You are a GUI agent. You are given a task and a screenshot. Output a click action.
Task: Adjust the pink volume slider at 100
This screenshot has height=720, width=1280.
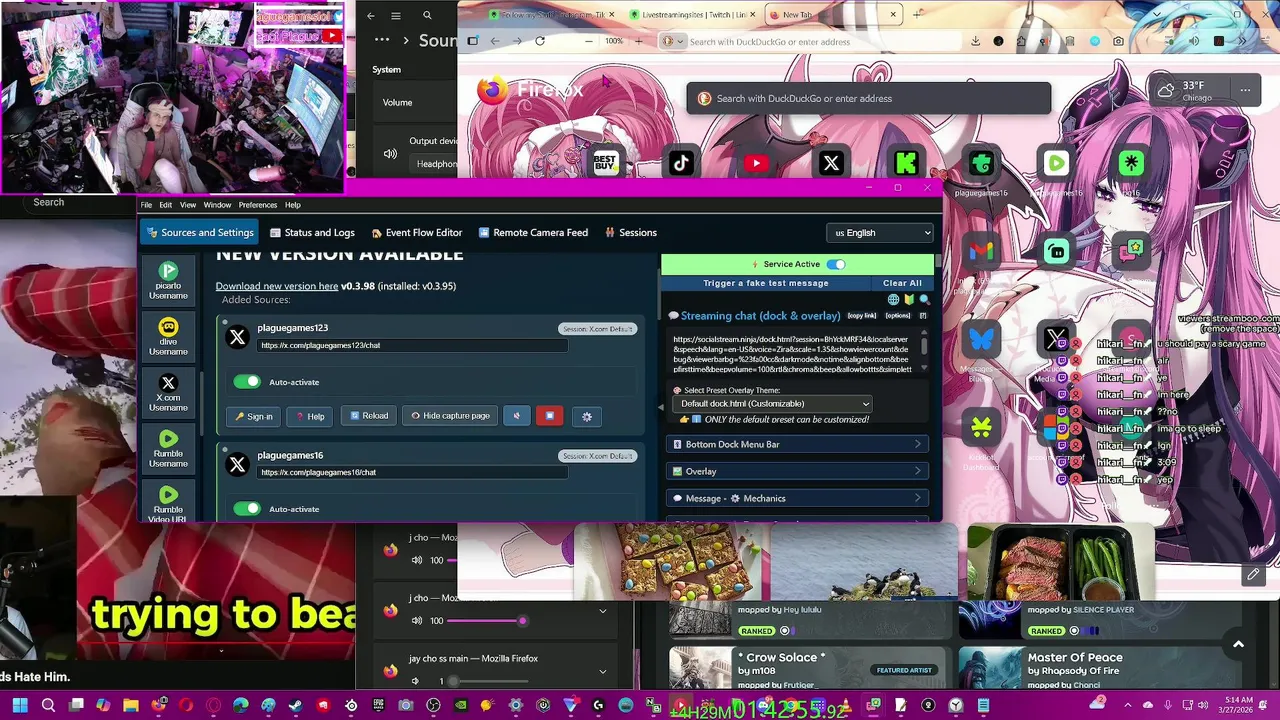click(486, 621)
